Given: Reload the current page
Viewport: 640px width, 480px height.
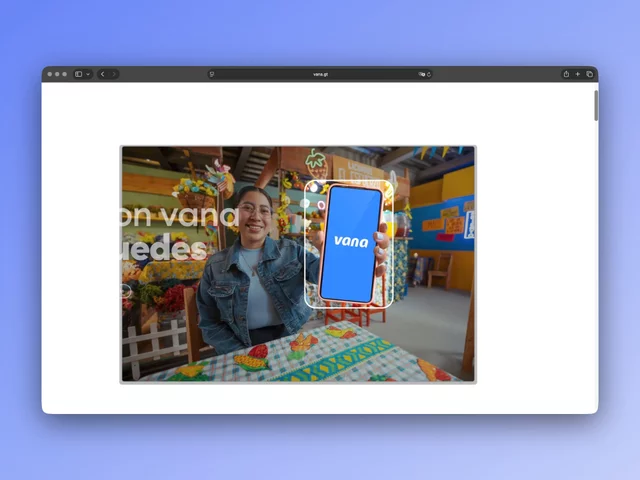Looking at the screenshot, I should click(x=429, y=74).
